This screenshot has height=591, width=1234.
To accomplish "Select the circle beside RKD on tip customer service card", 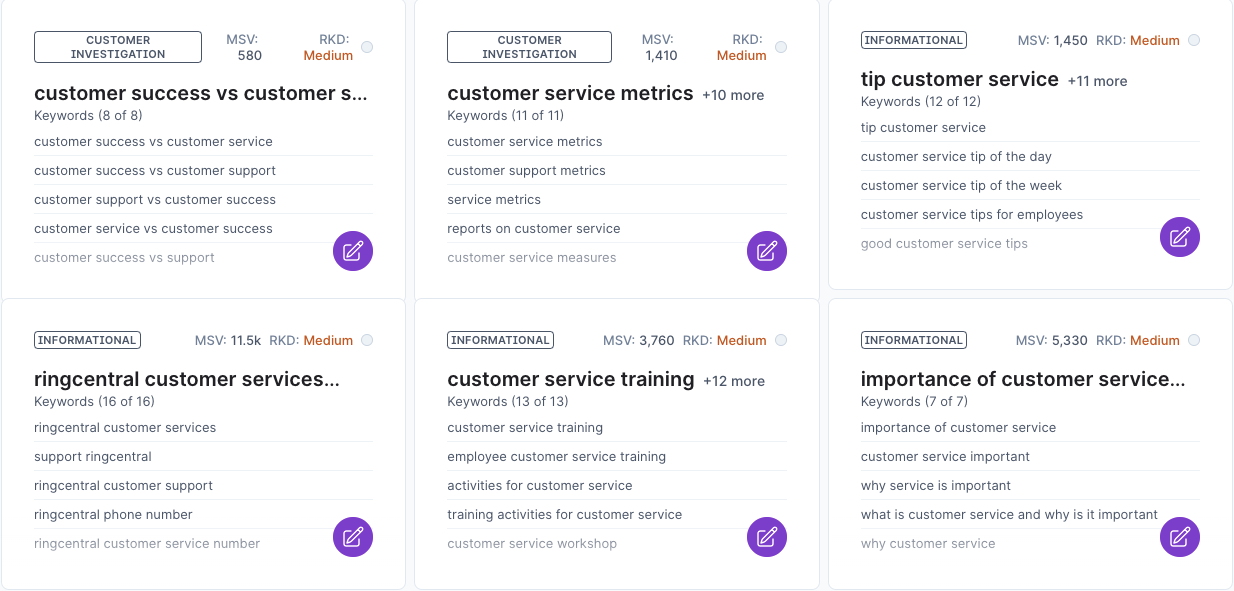I will (1194, 39).
